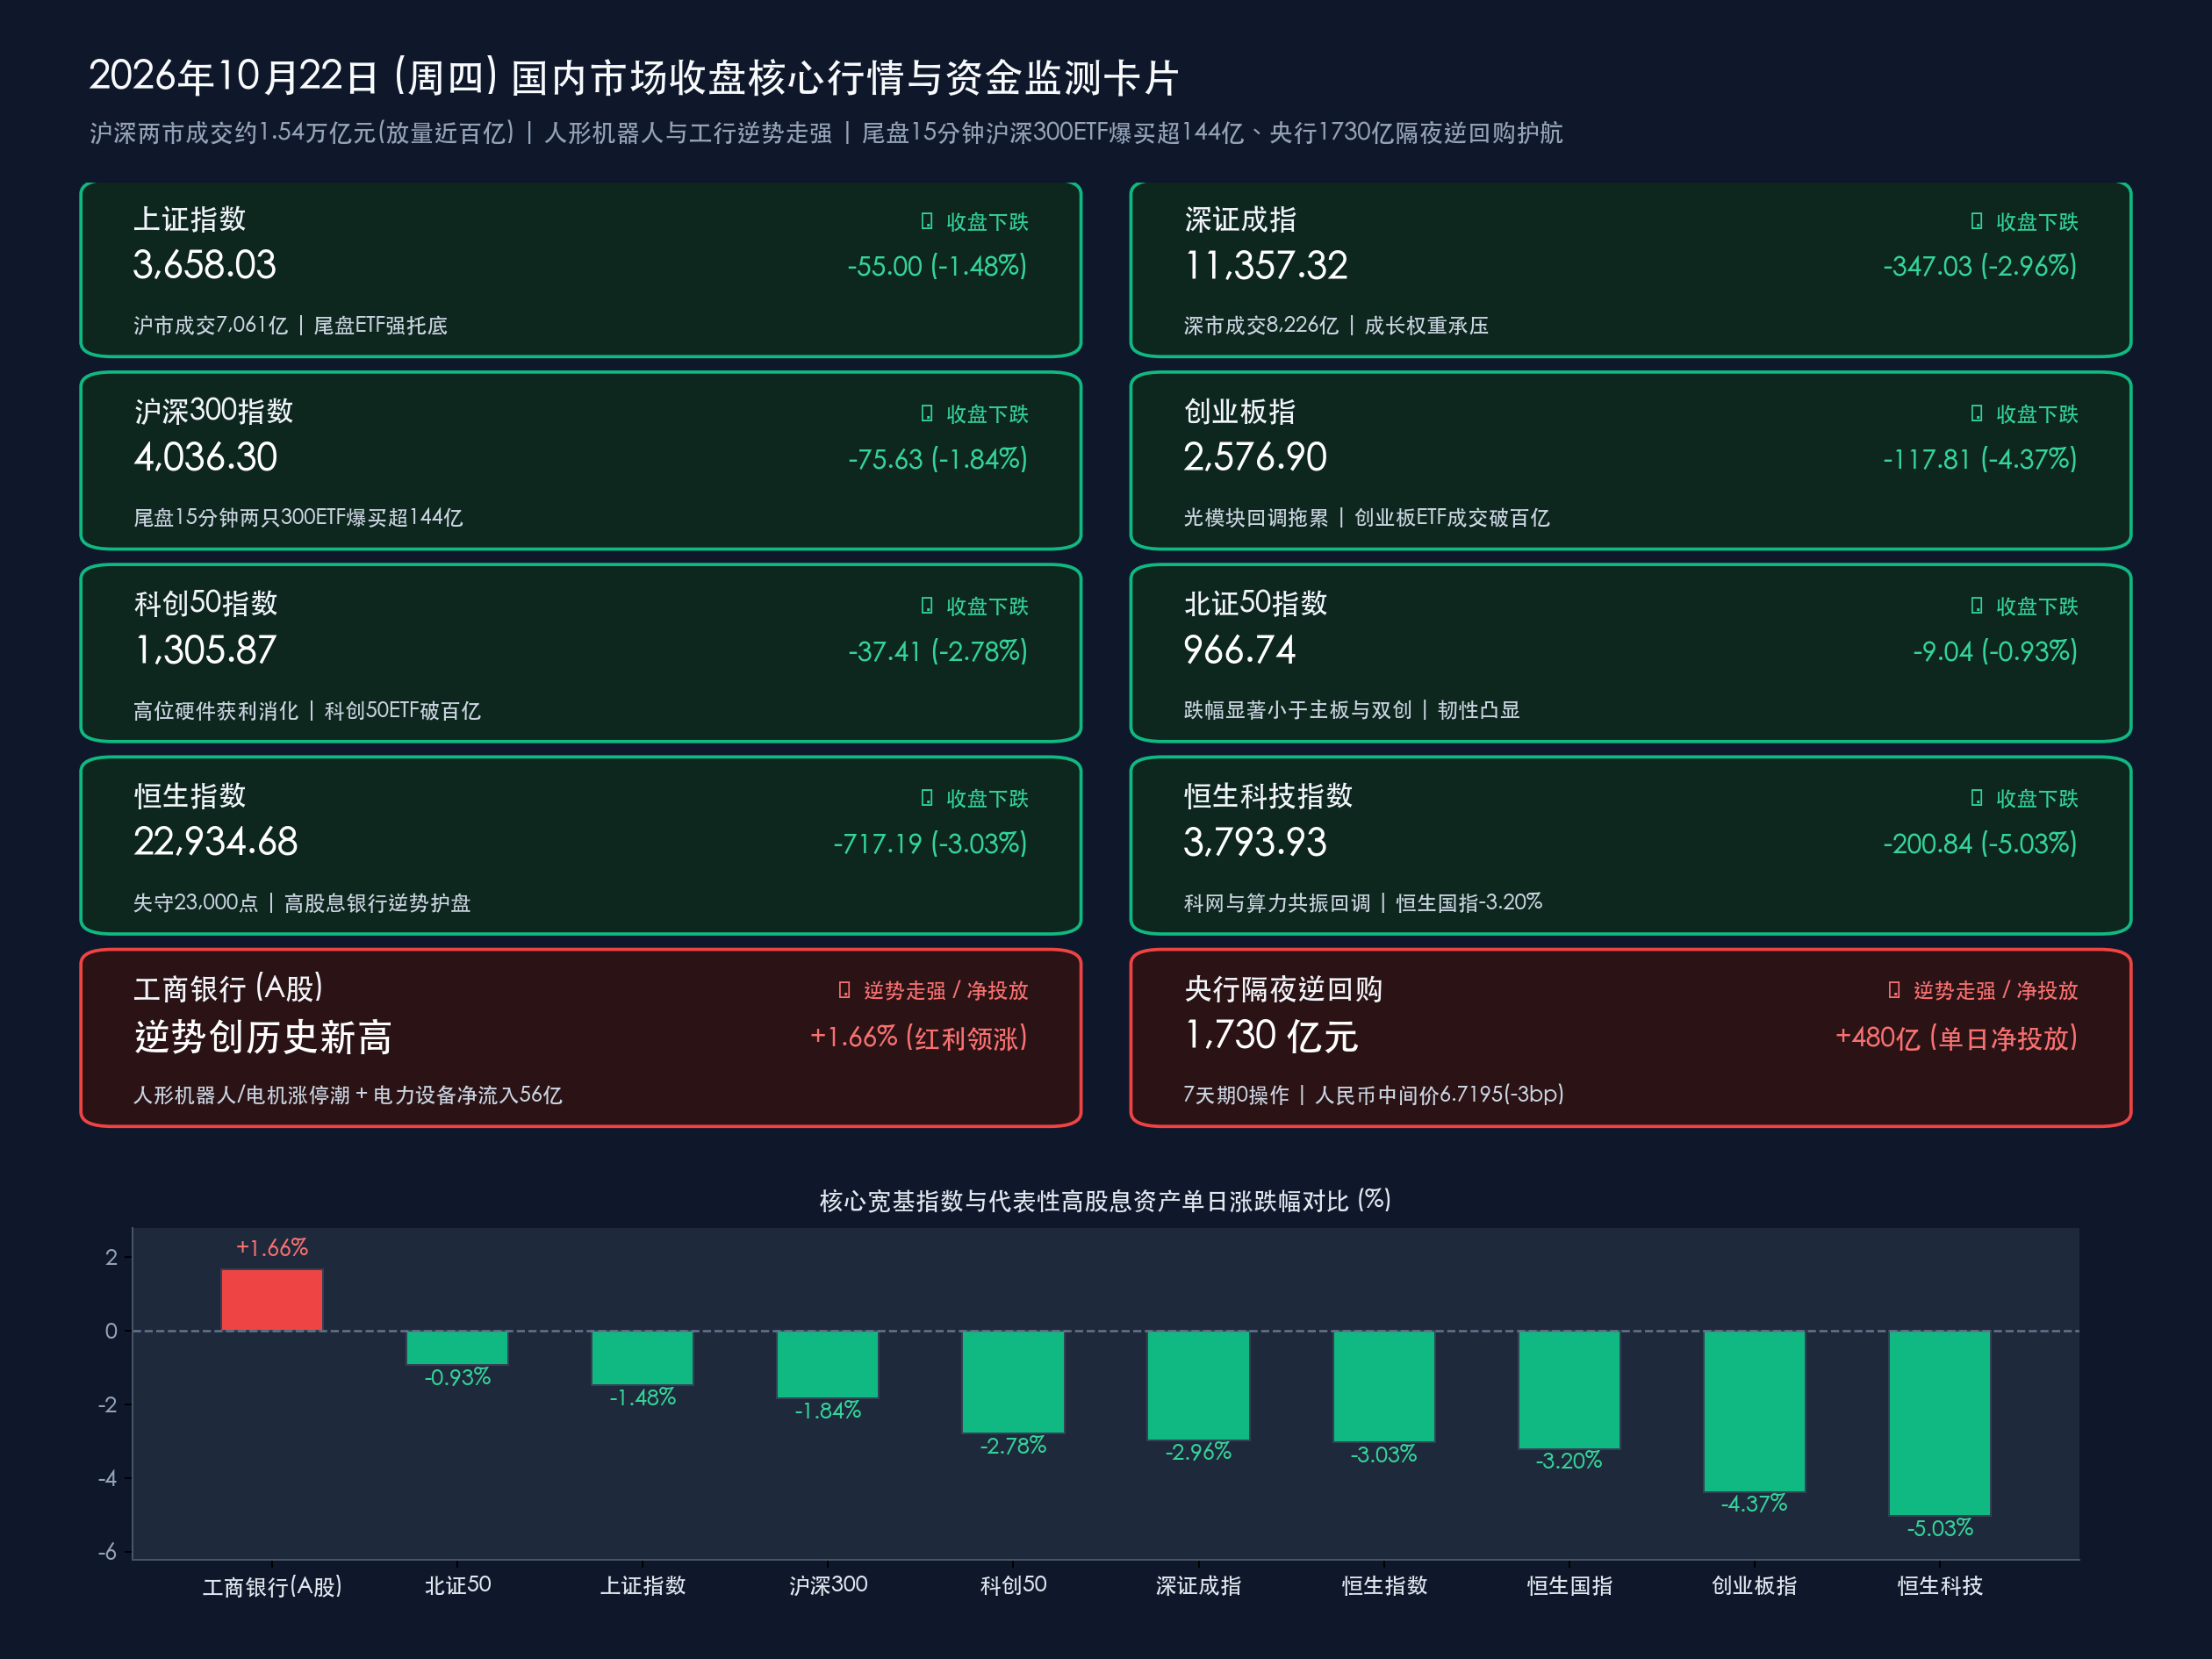Click the status icon on the 上证指数 card
Viewport: 2212px width, 1659px height.
click(926, 221)
